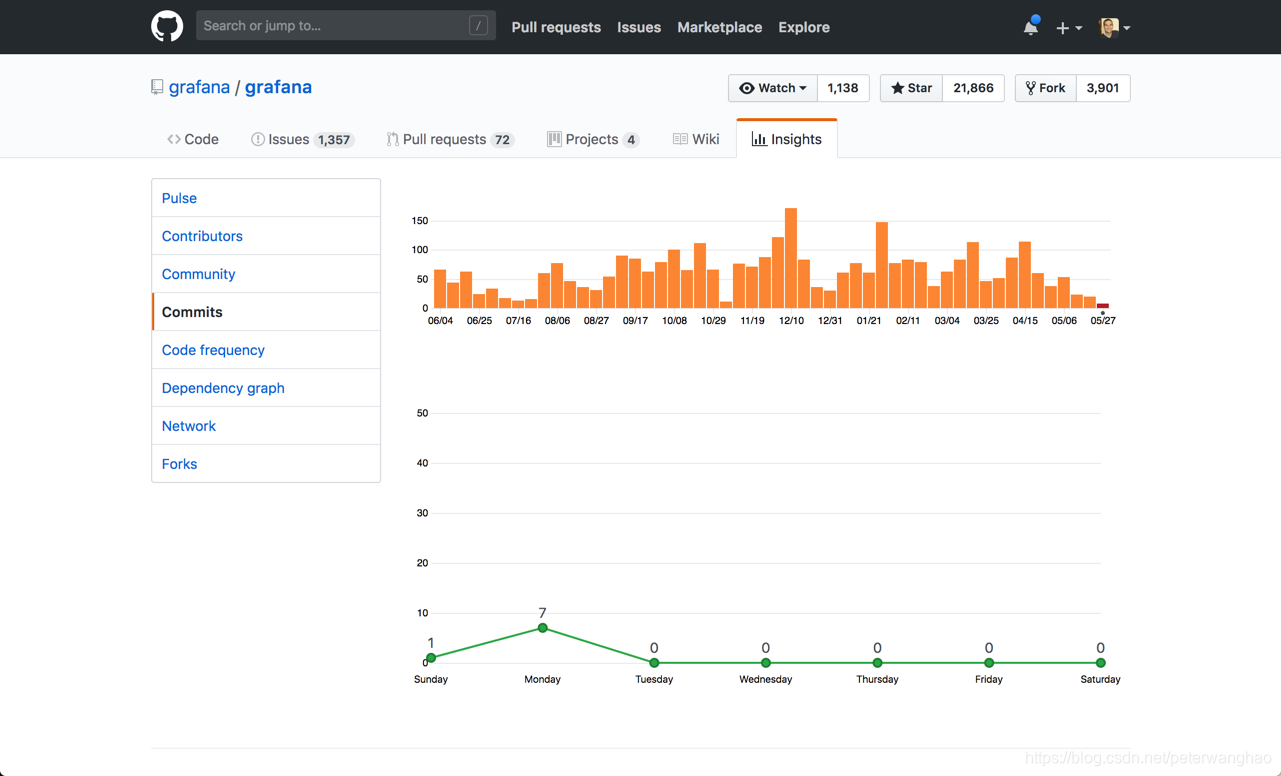Click the code brackets icon on Code tab
Screen dimensions: 1281x776
pos(175,139)
